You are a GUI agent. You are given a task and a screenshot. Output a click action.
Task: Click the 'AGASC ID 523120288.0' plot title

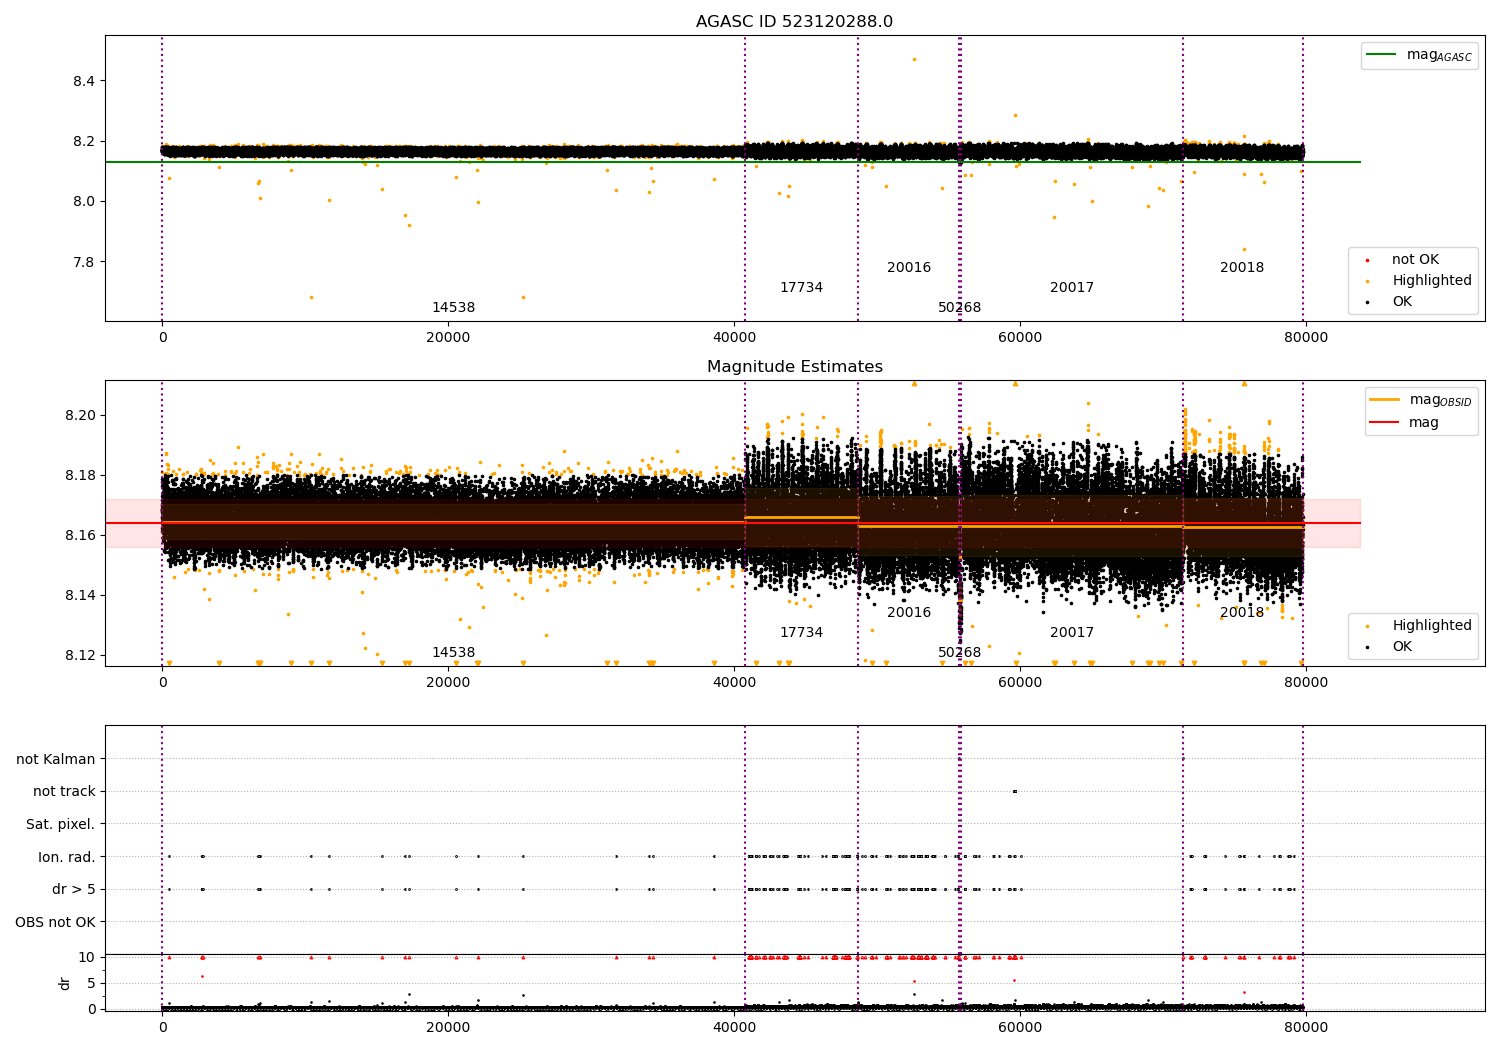click(x=795, y=22)
